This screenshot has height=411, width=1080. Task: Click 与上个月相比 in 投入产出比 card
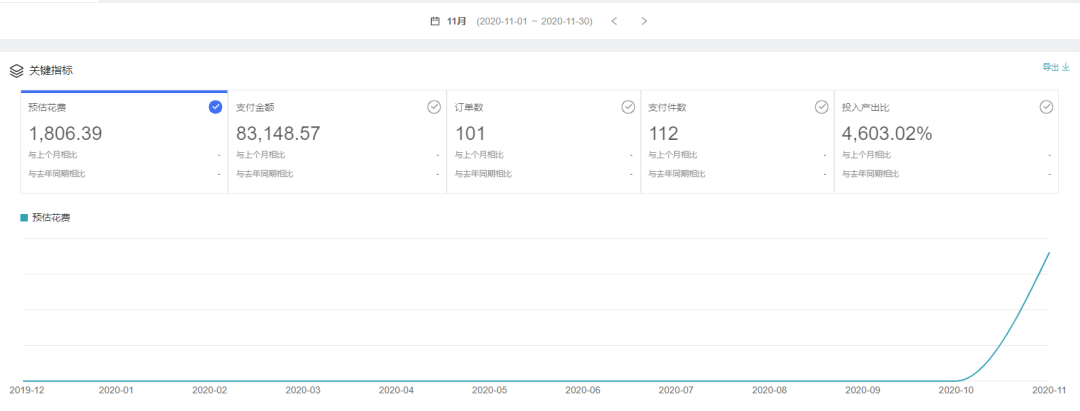(866, 156)
